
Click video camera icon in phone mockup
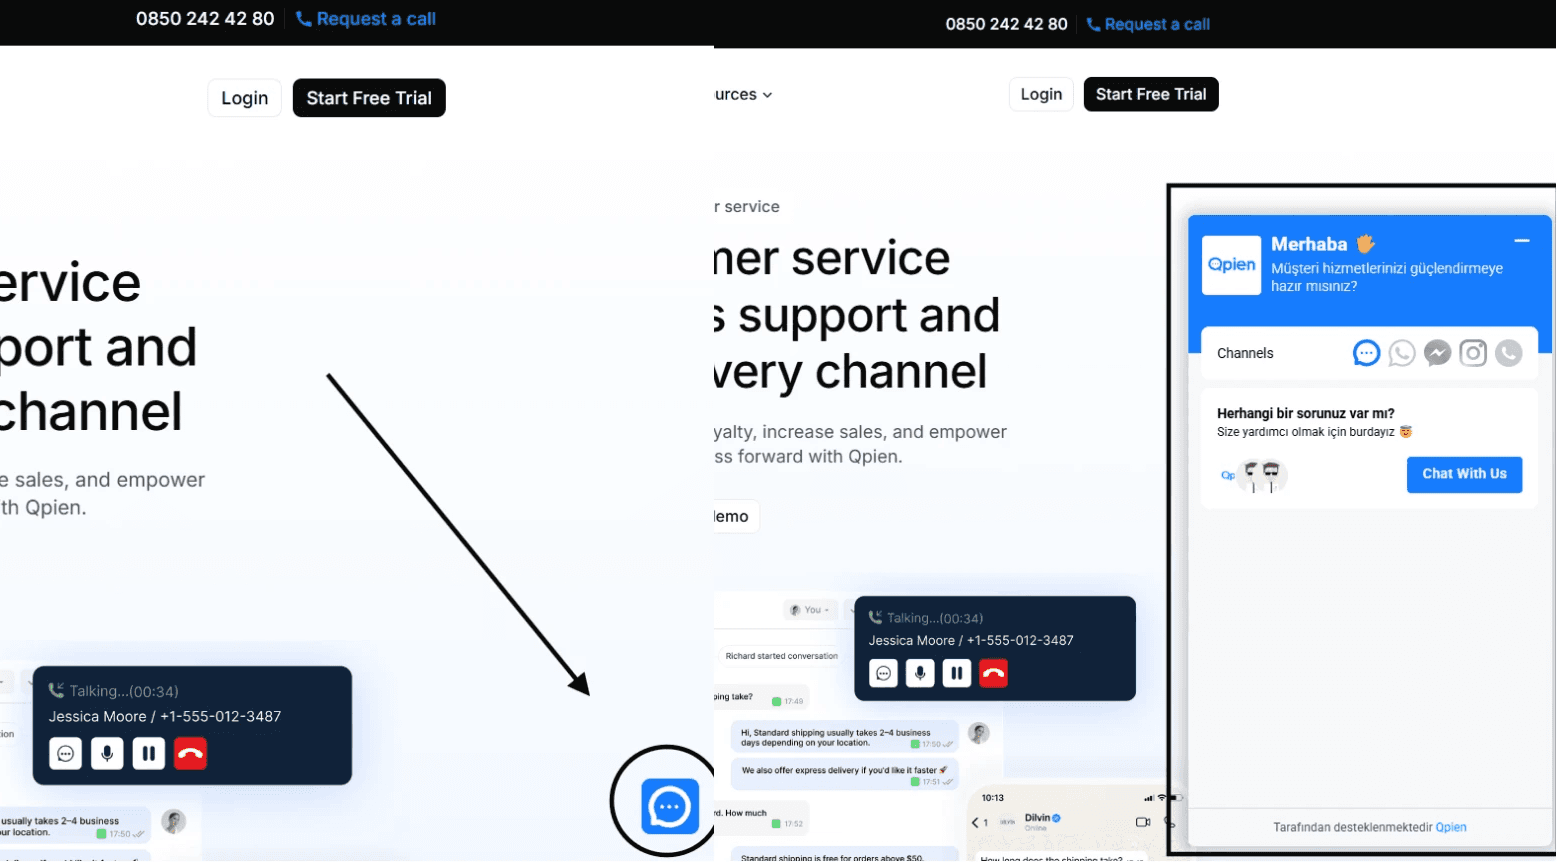1143,822
